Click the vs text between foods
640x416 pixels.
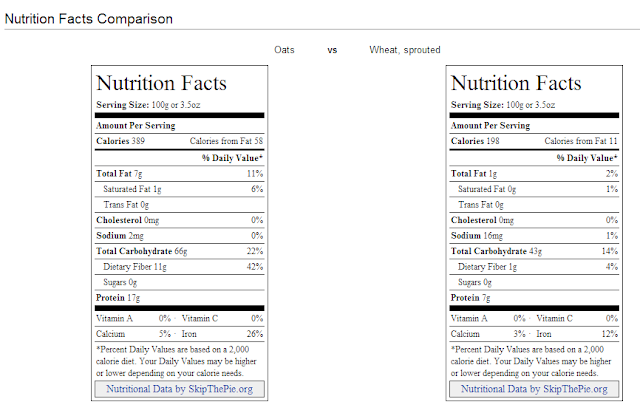(332, 50)
